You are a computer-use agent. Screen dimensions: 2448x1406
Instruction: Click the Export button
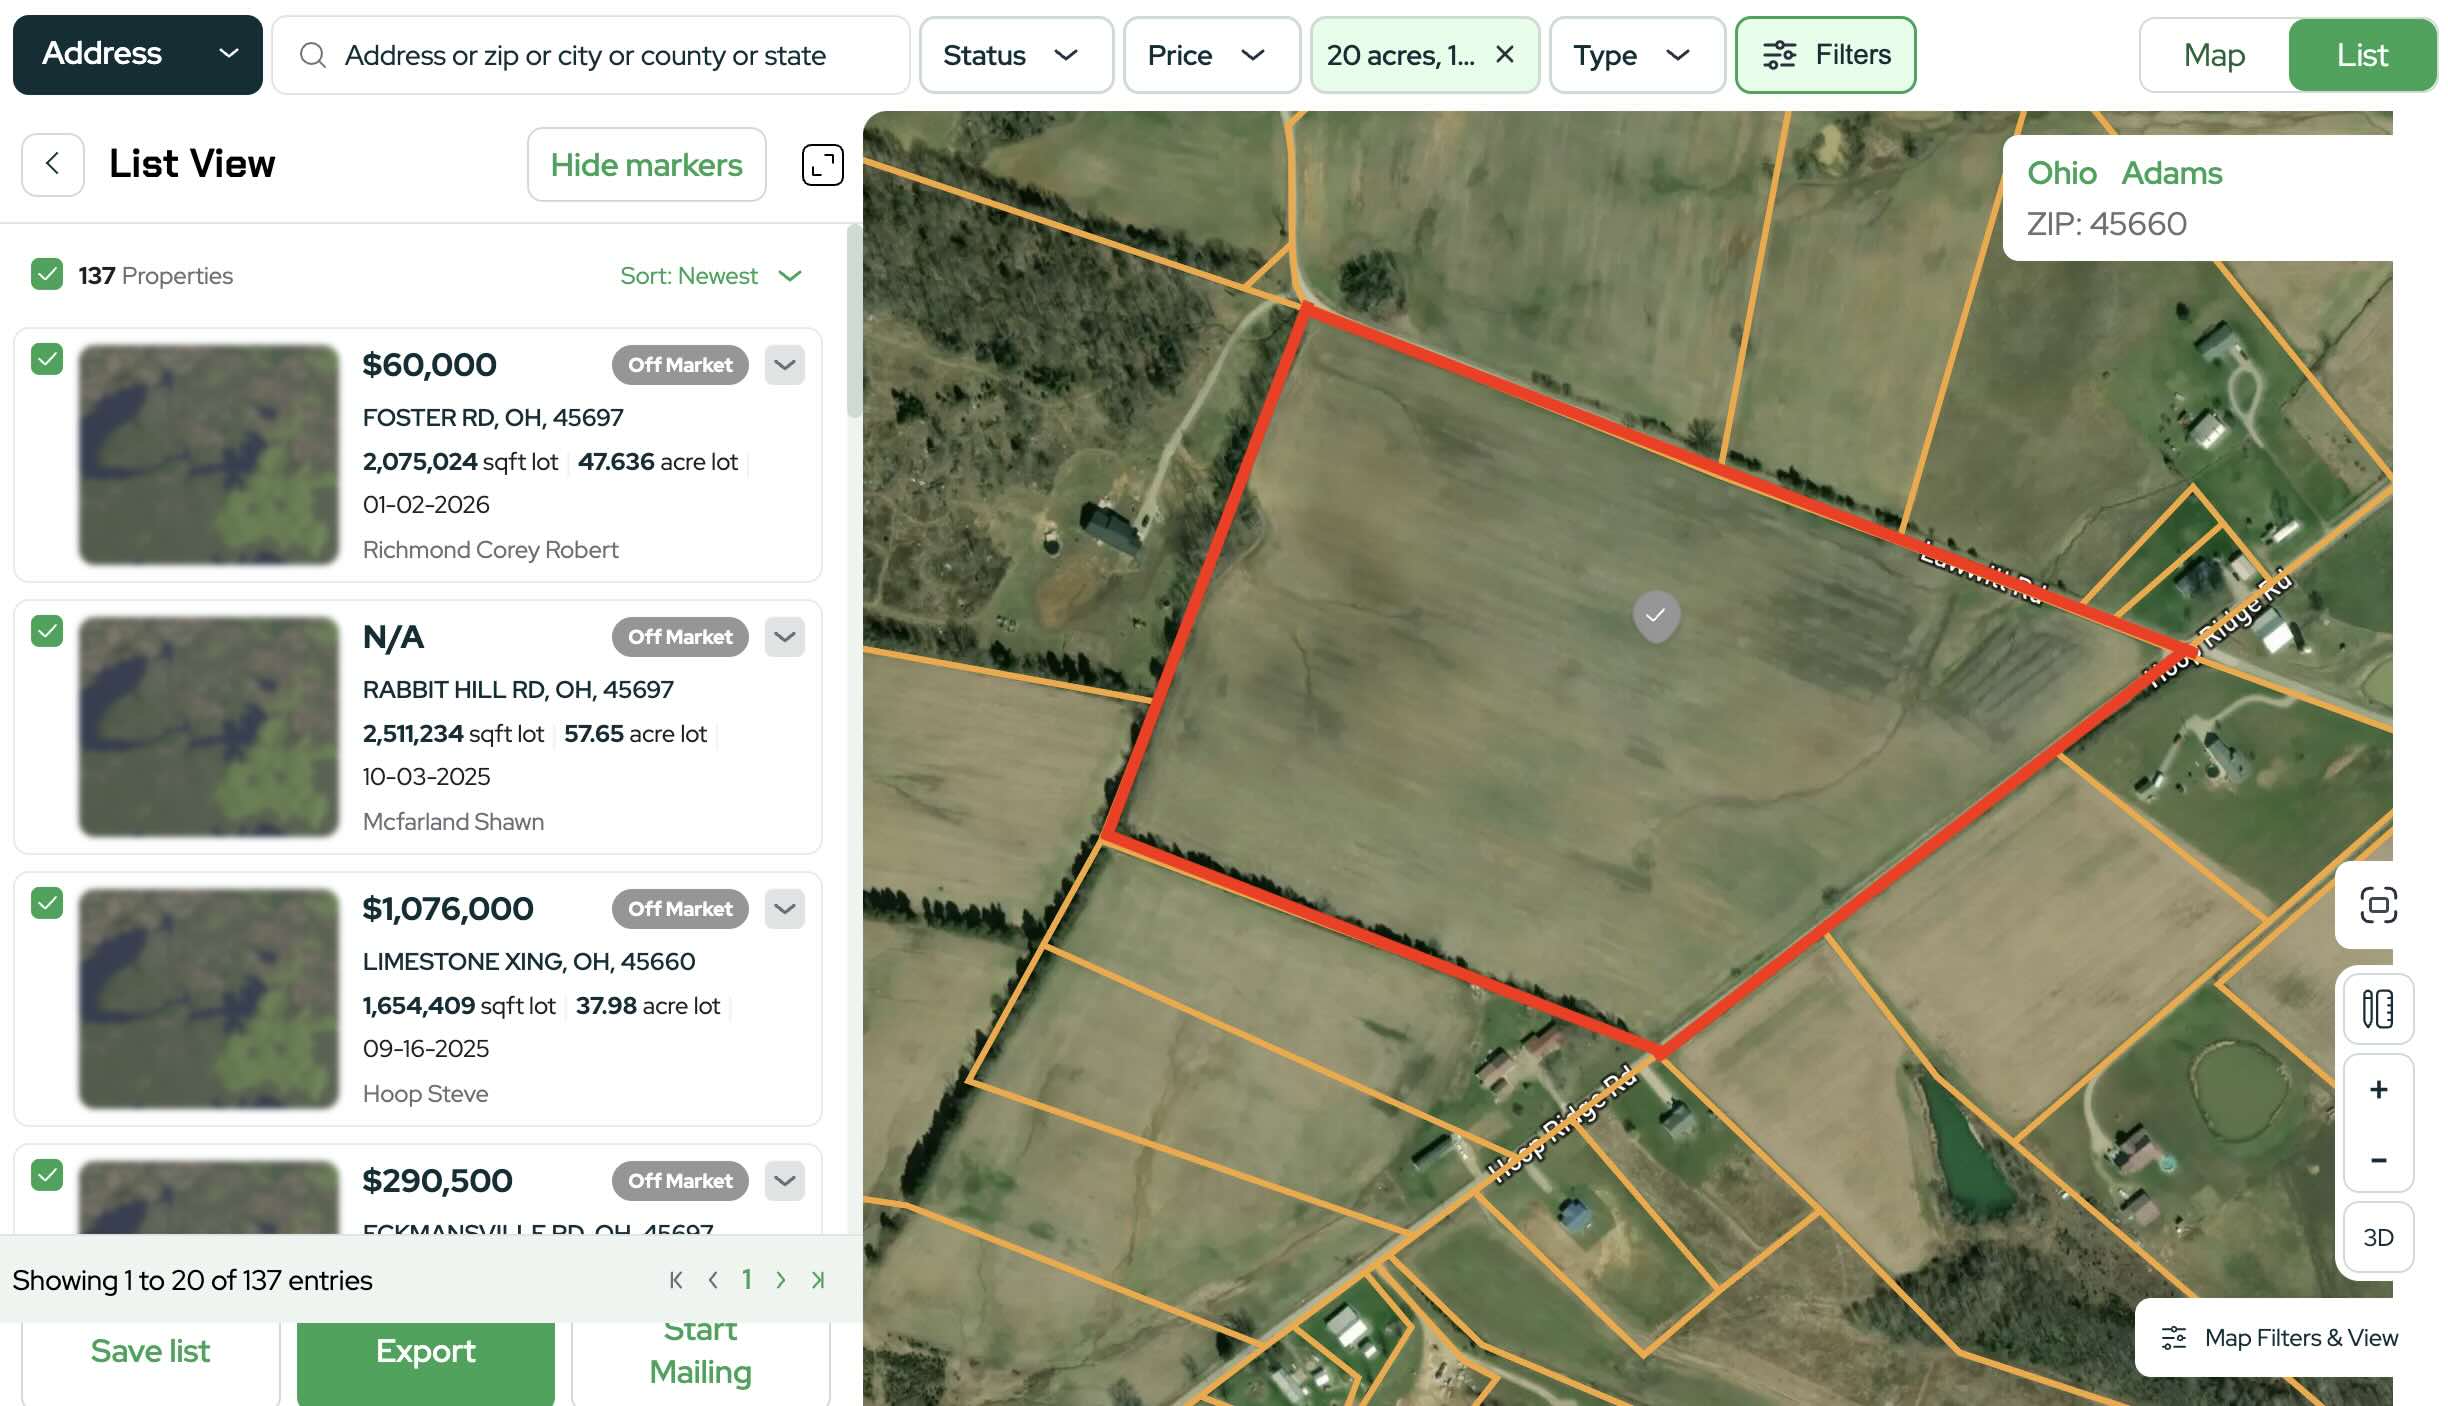tap(425, 1352)
